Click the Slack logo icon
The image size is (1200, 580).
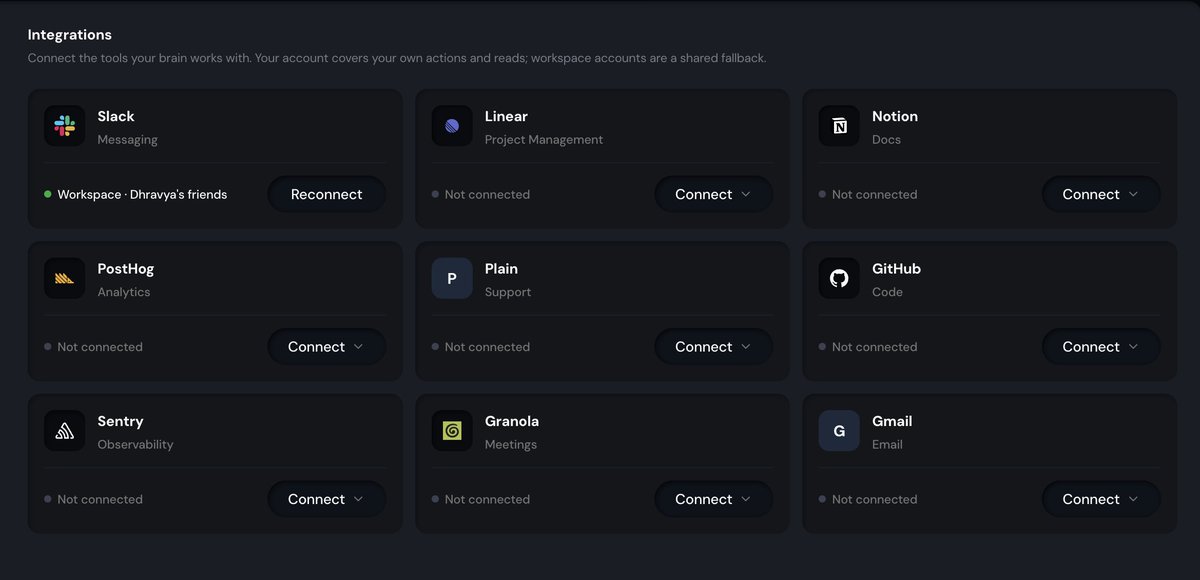click(x=64, y=126)
